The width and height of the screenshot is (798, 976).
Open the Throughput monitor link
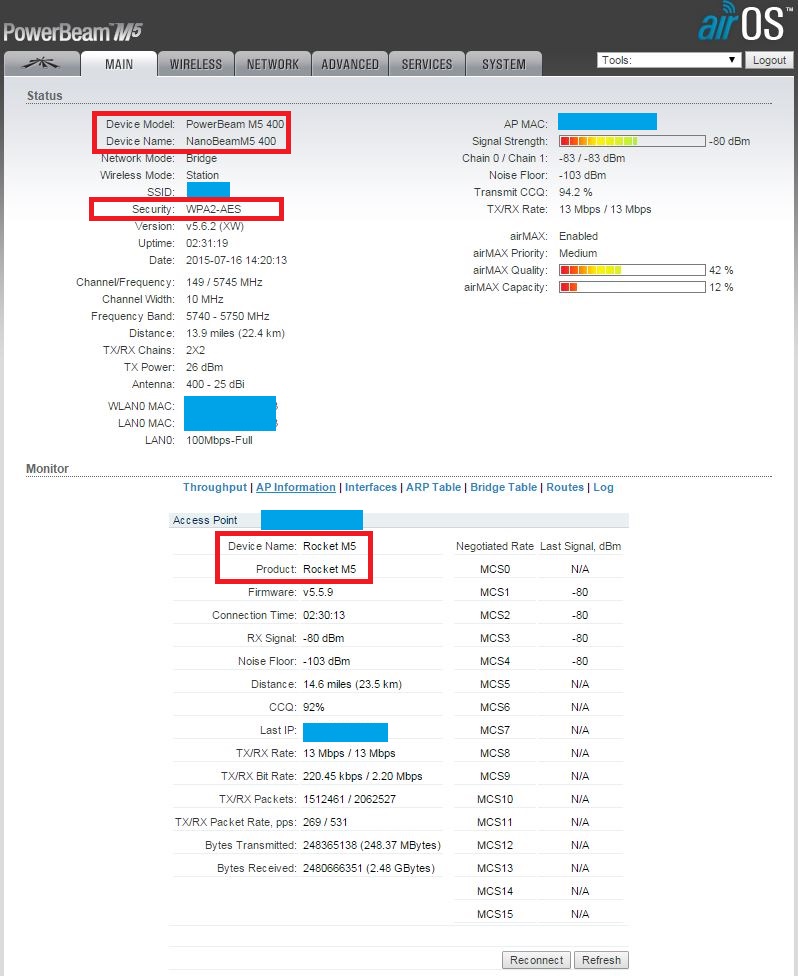point(215,487)
